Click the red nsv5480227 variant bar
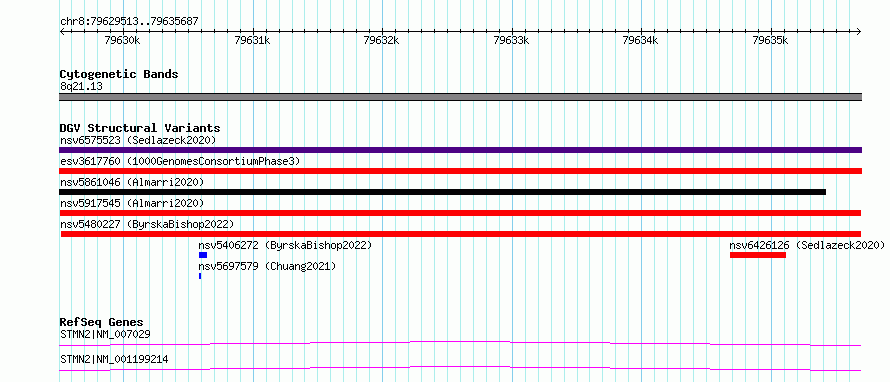 [461, 234]
